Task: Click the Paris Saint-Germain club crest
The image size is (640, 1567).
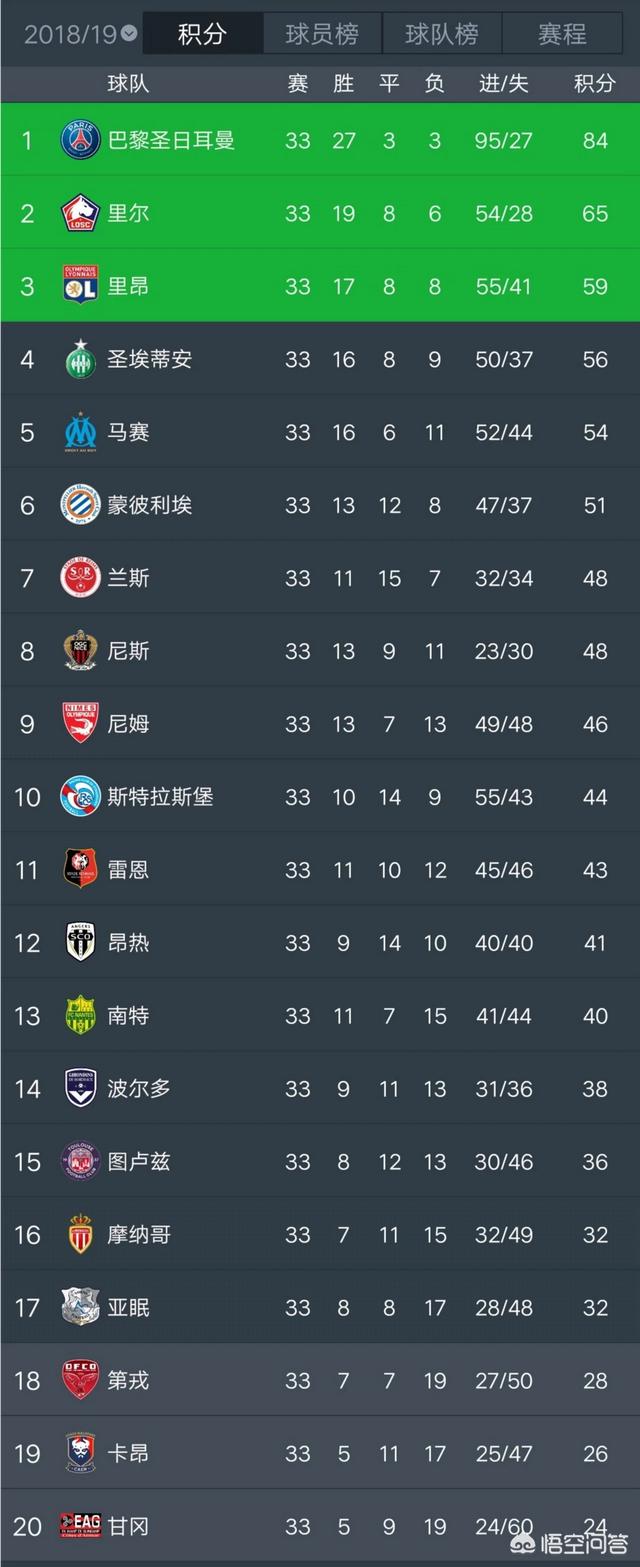Action: [x=80, y=140]
